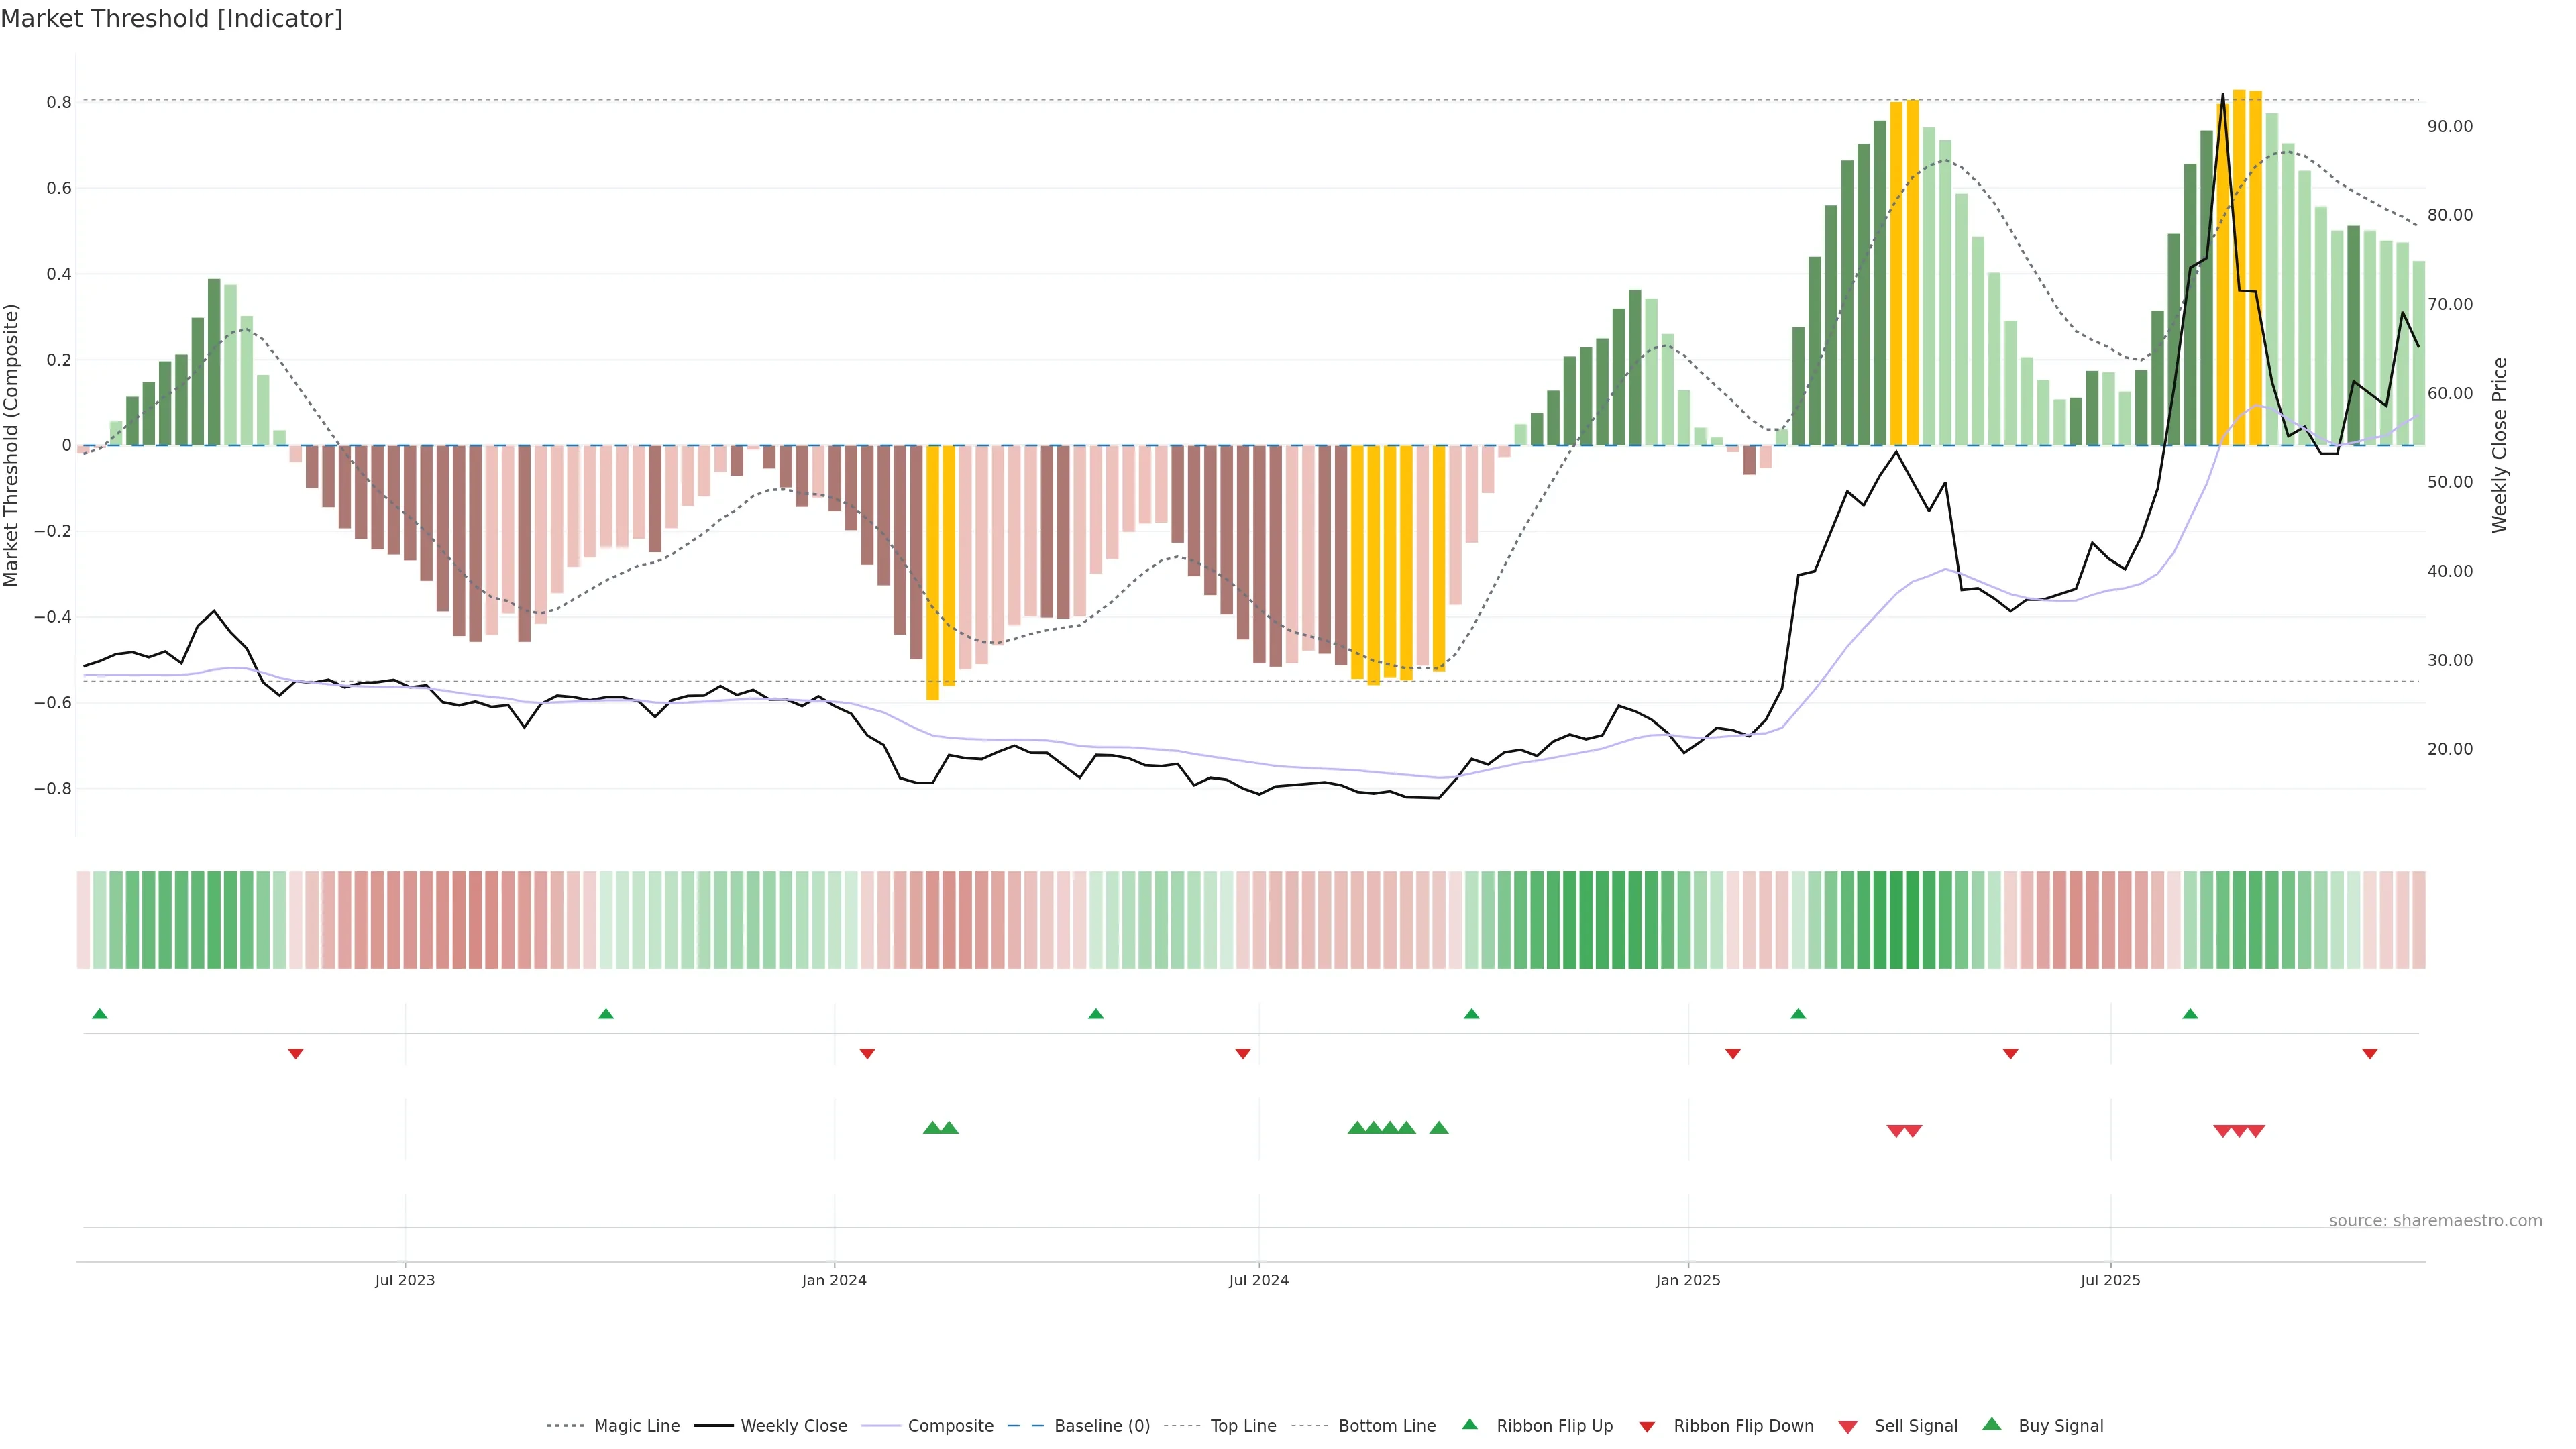Image resolution: width=2576 pixels, height=1449 pixels.
Task: Click the Ribbon Flip Down legend triangle icon
Action: (x=1646, y=1426)
